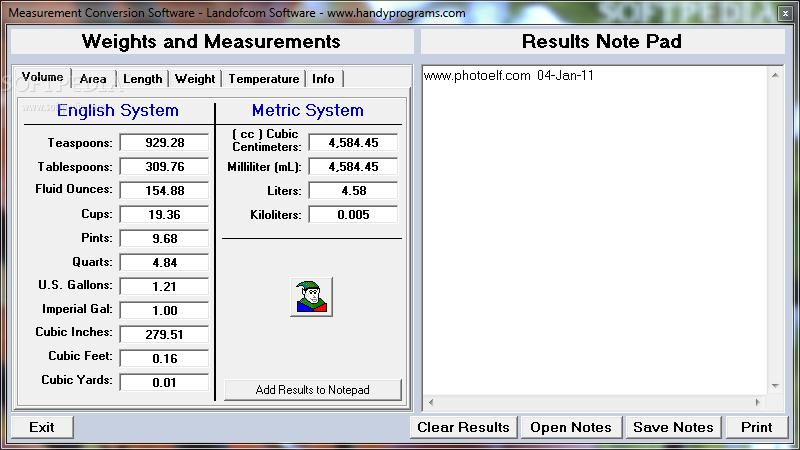
Task: Click the 'Results Note Pad' title
Action: tap(602, 41)
